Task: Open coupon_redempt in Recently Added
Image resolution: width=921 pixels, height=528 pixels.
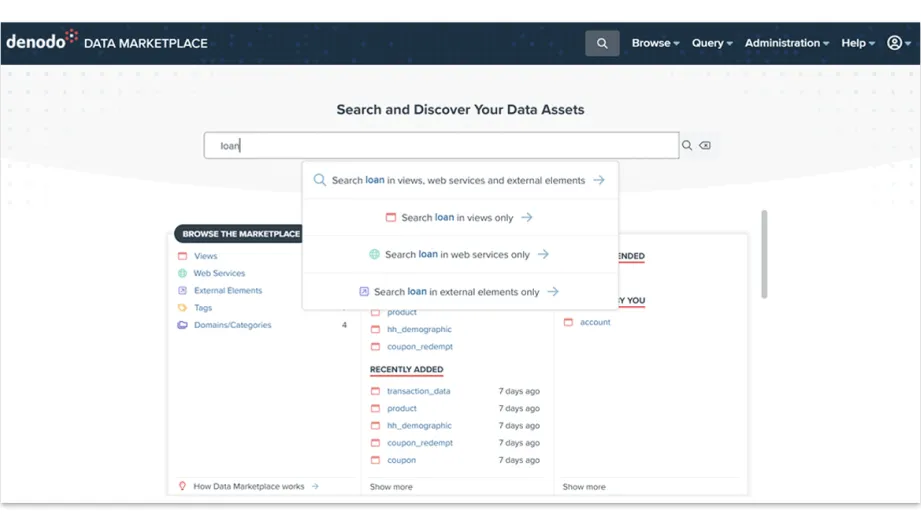Action: coord(419,443)
